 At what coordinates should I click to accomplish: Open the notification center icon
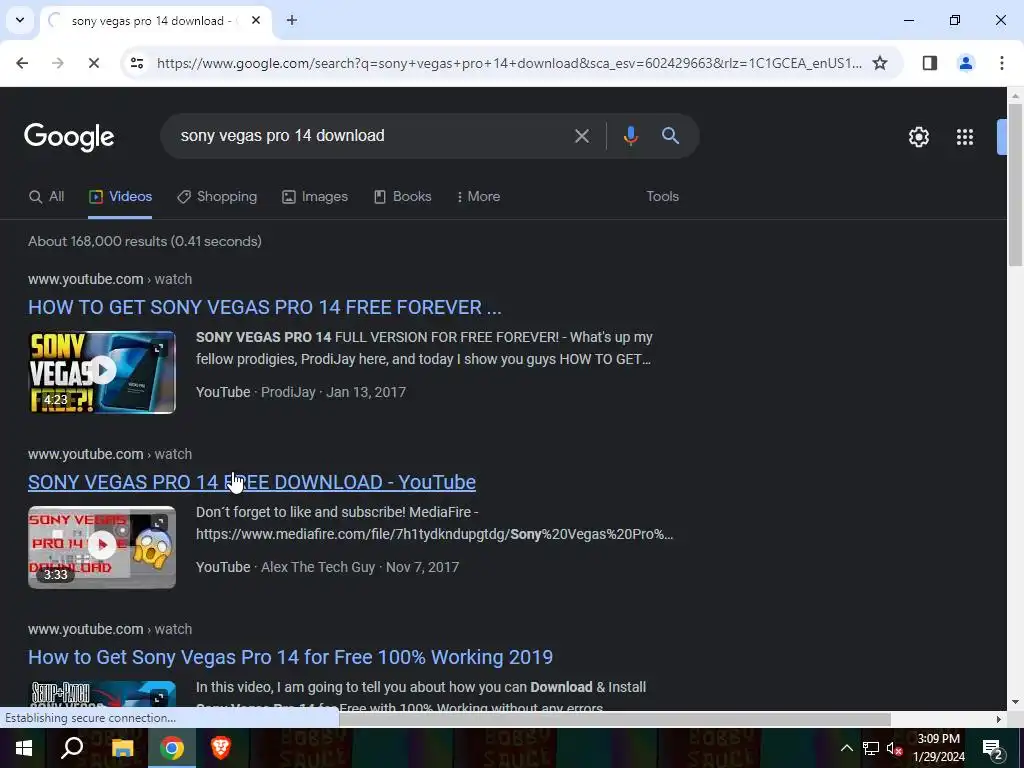tap(992, 748)
